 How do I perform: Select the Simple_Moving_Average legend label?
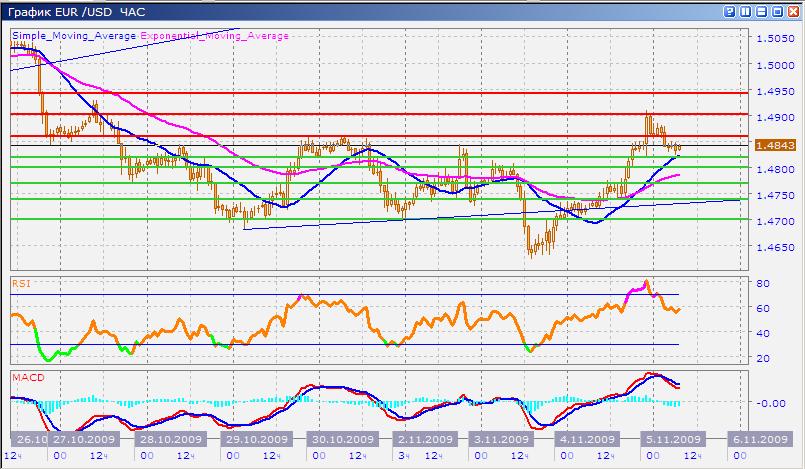(75, 35)
